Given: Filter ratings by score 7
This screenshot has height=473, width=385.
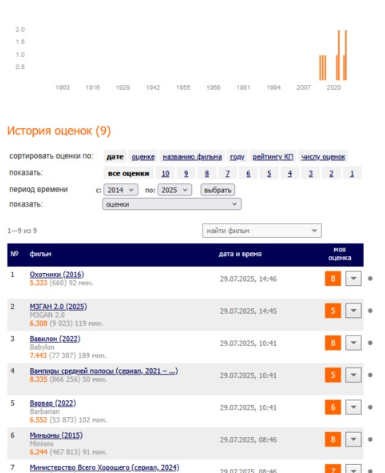Looking at the screenshot, I should click(x=227, y=173).
